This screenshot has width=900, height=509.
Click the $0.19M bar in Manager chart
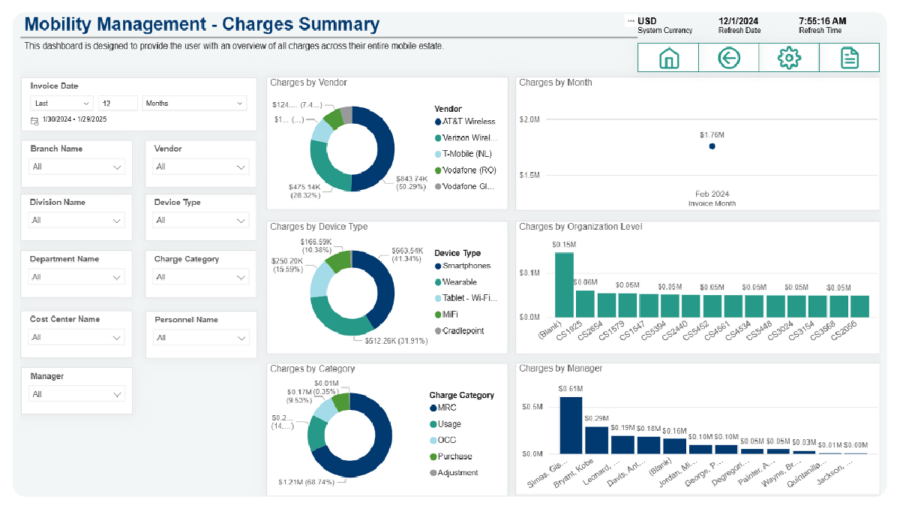coord(622,445)
